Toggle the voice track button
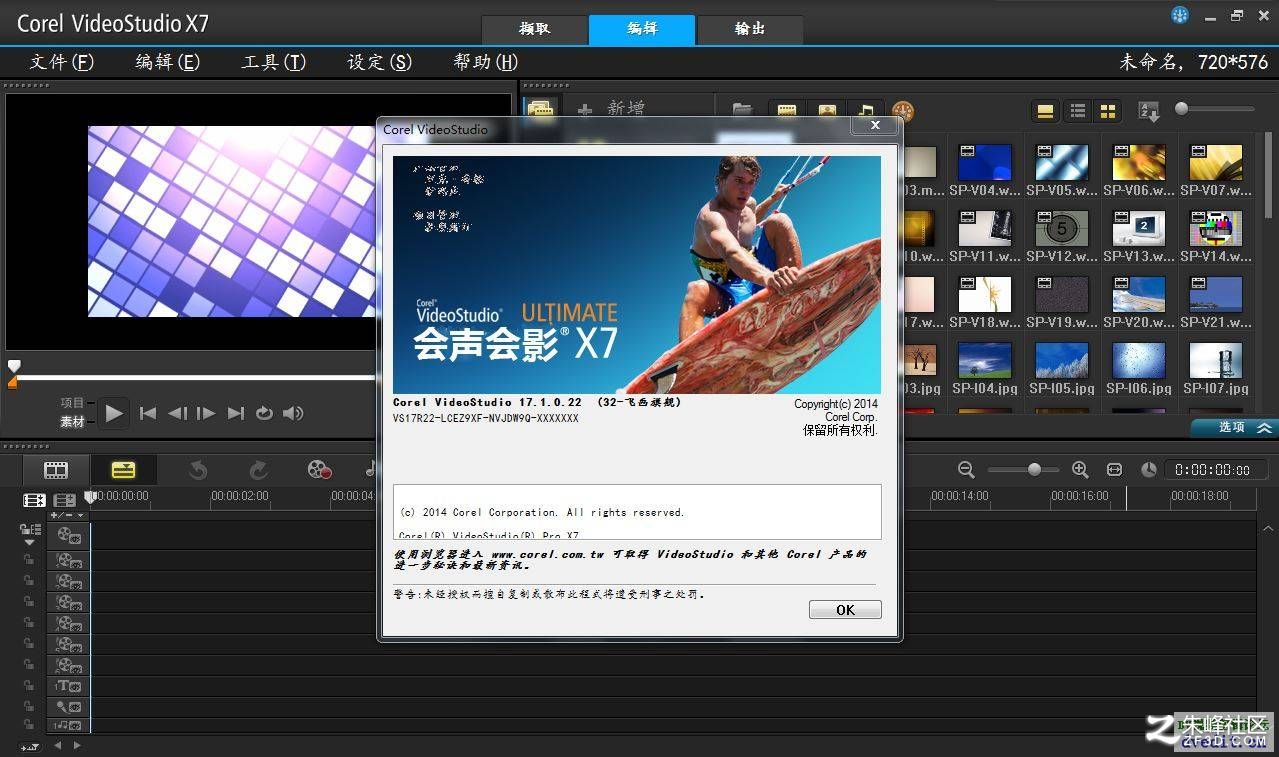 tap(69, 707)
